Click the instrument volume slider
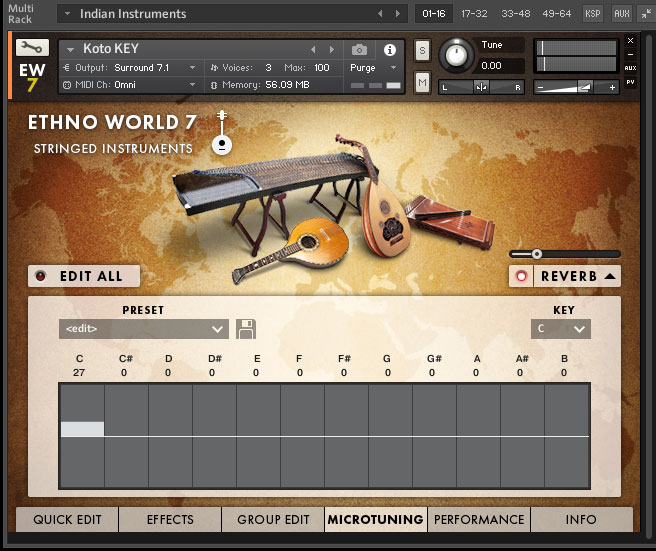Screen dimensions: 656x551 pyautogui.click(x=576, y=87)
